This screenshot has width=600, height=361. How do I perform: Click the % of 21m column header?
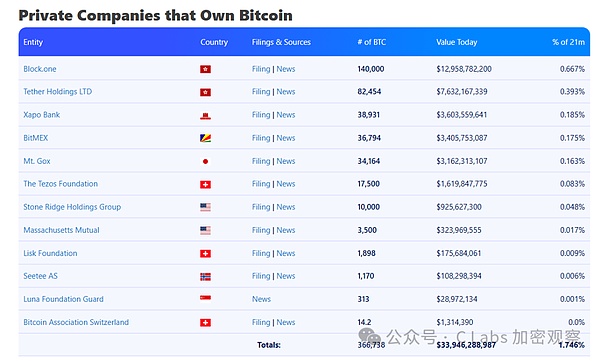[x=568, y=42]
